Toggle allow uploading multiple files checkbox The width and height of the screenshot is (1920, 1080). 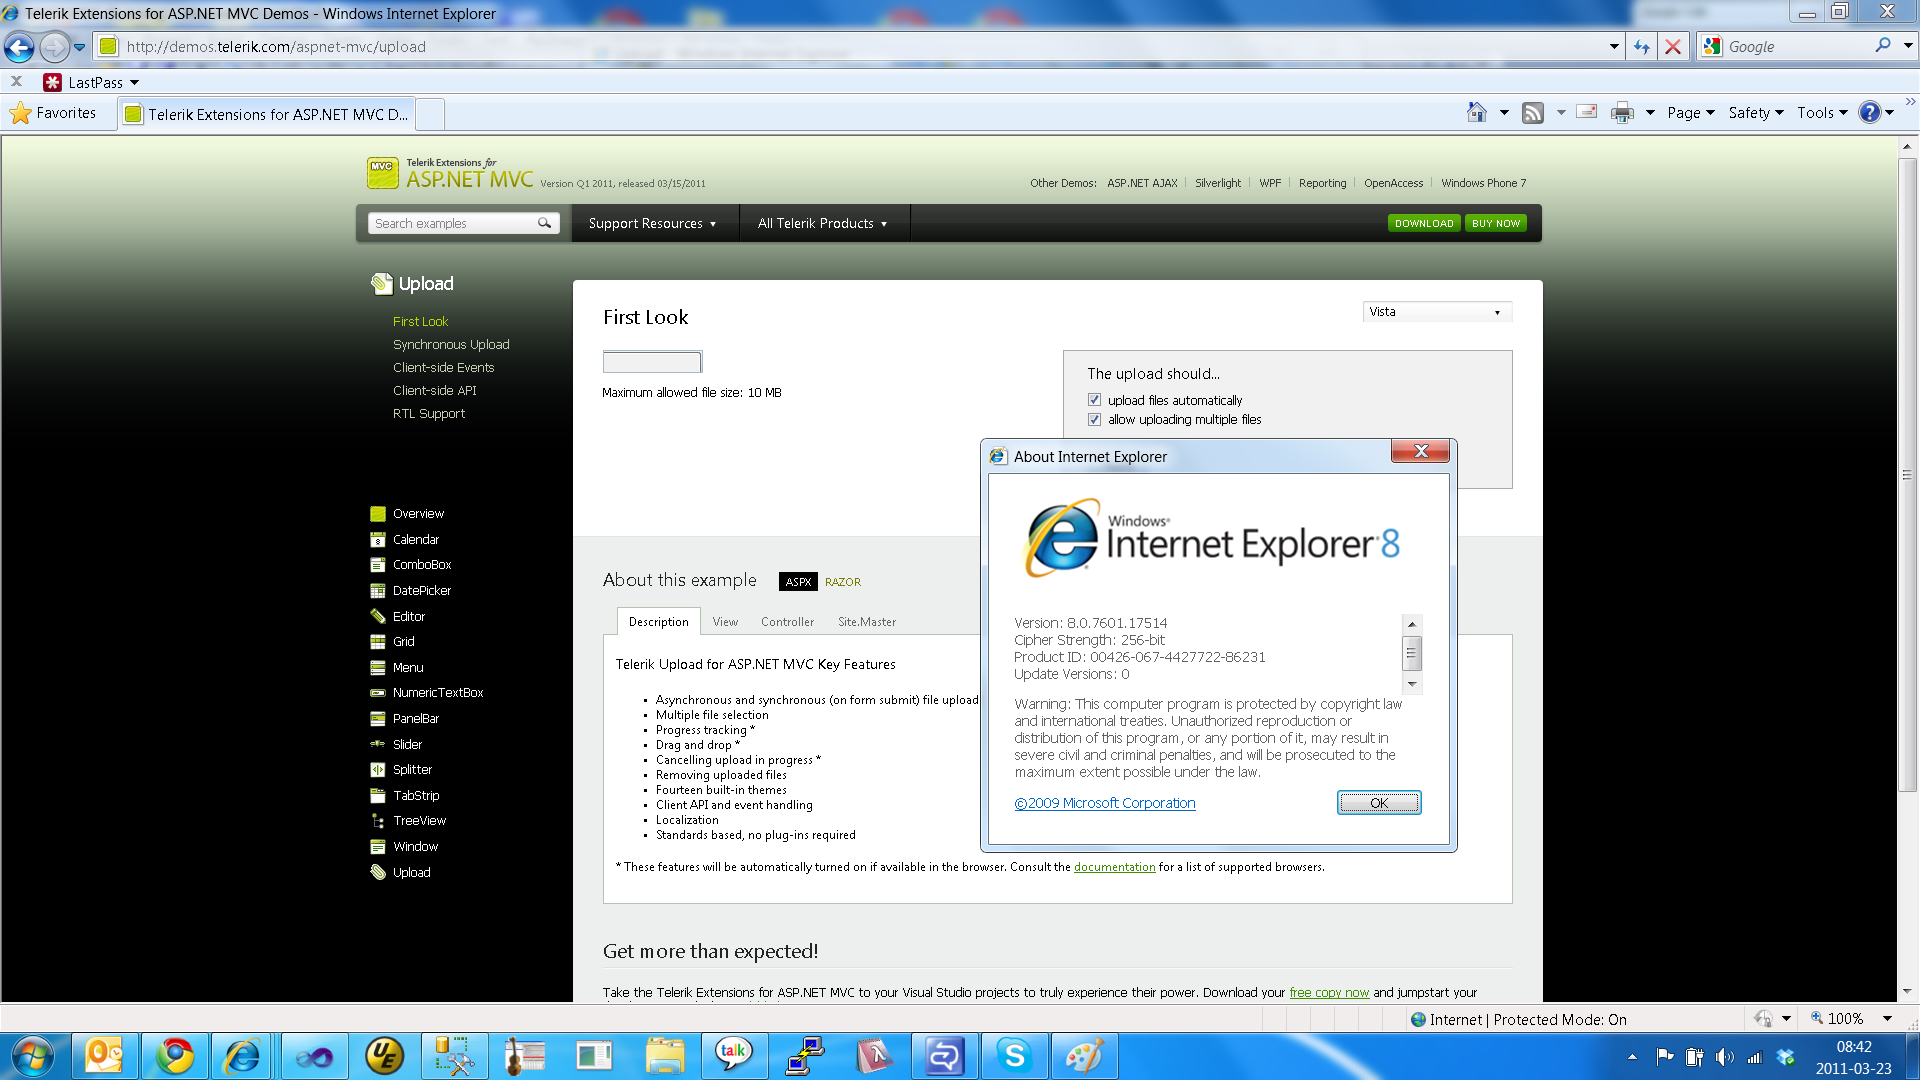[1094, 420]
